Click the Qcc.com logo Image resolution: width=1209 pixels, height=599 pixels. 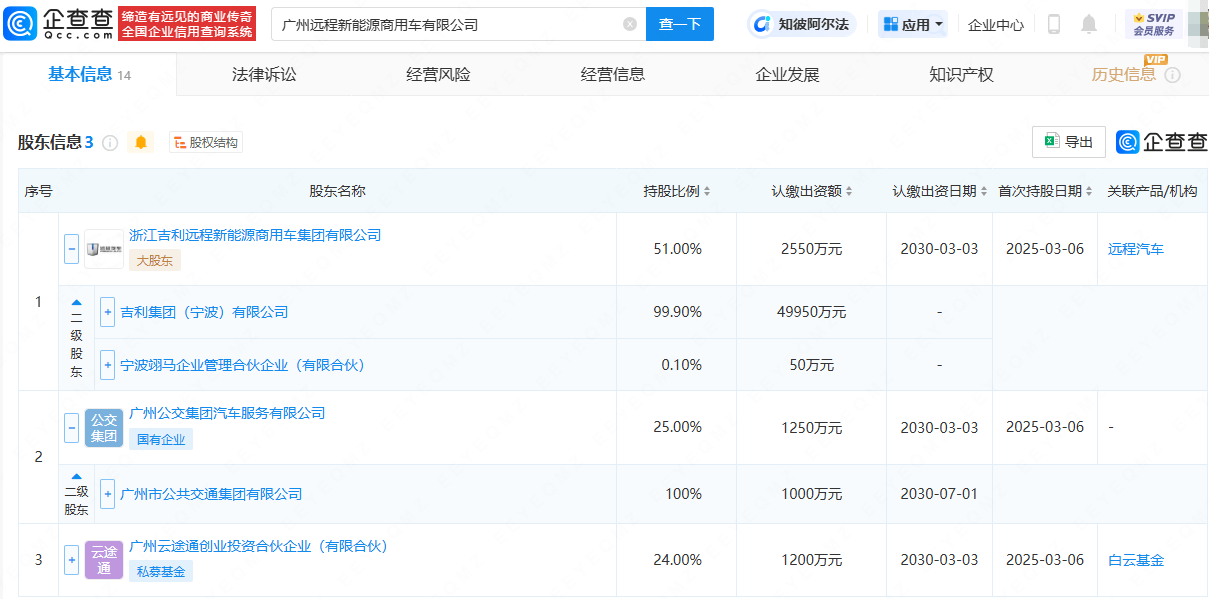click(x=58, y=23)
